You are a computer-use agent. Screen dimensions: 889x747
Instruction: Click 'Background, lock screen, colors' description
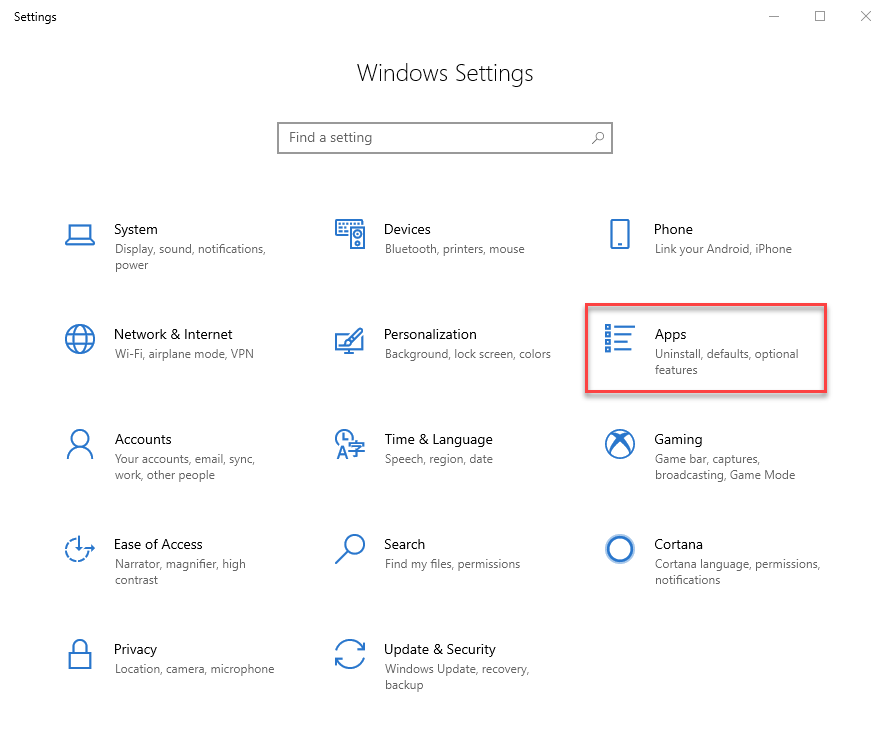click(468, 354)
